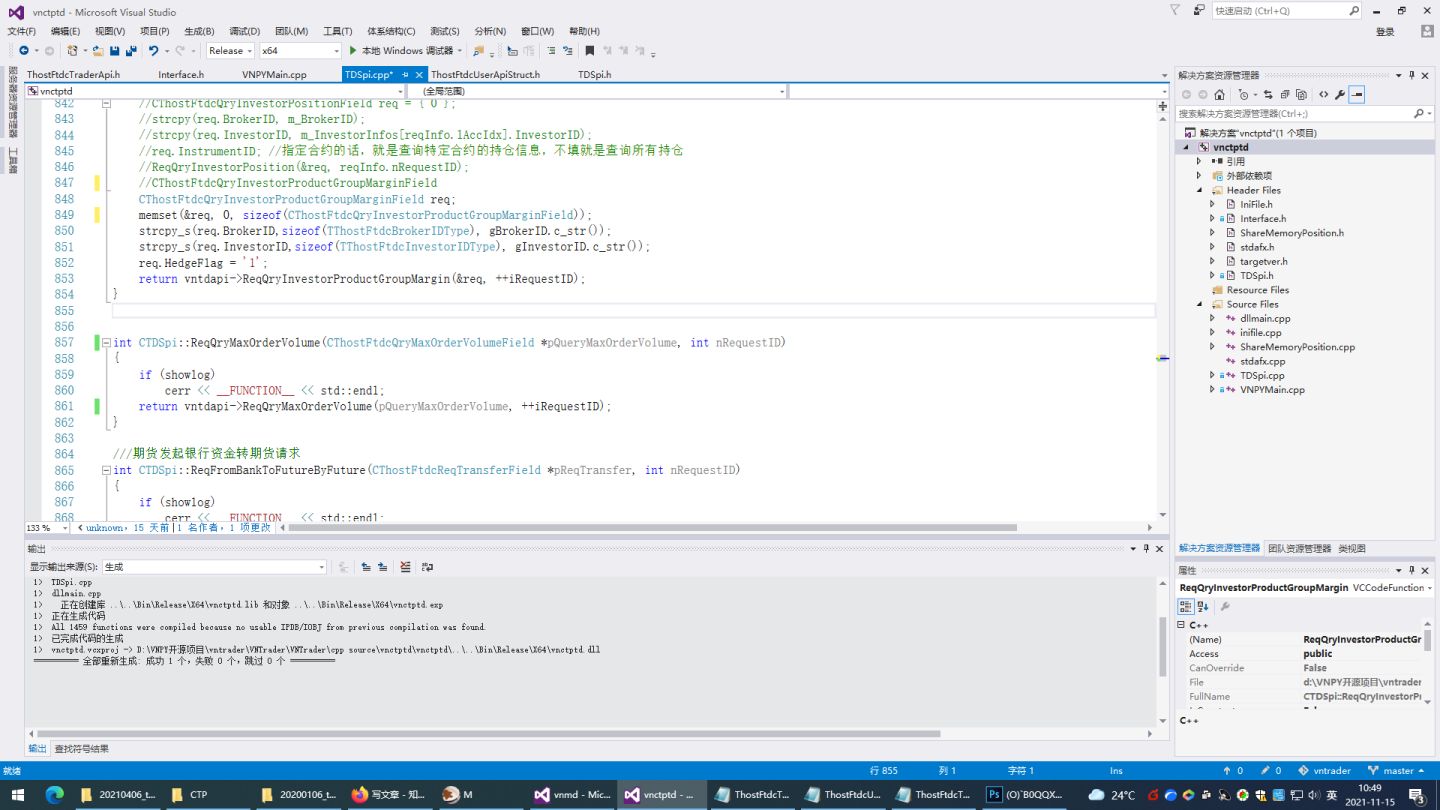
Task: Select TDSpi.cpp in Solution Explorer
Action: tap(1262, 375)
